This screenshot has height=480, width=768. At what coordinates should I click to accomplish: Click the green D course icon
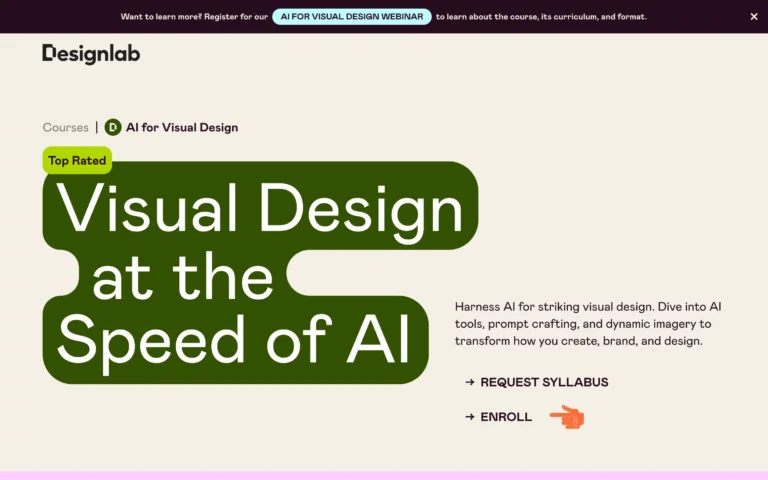pos(113,127)
